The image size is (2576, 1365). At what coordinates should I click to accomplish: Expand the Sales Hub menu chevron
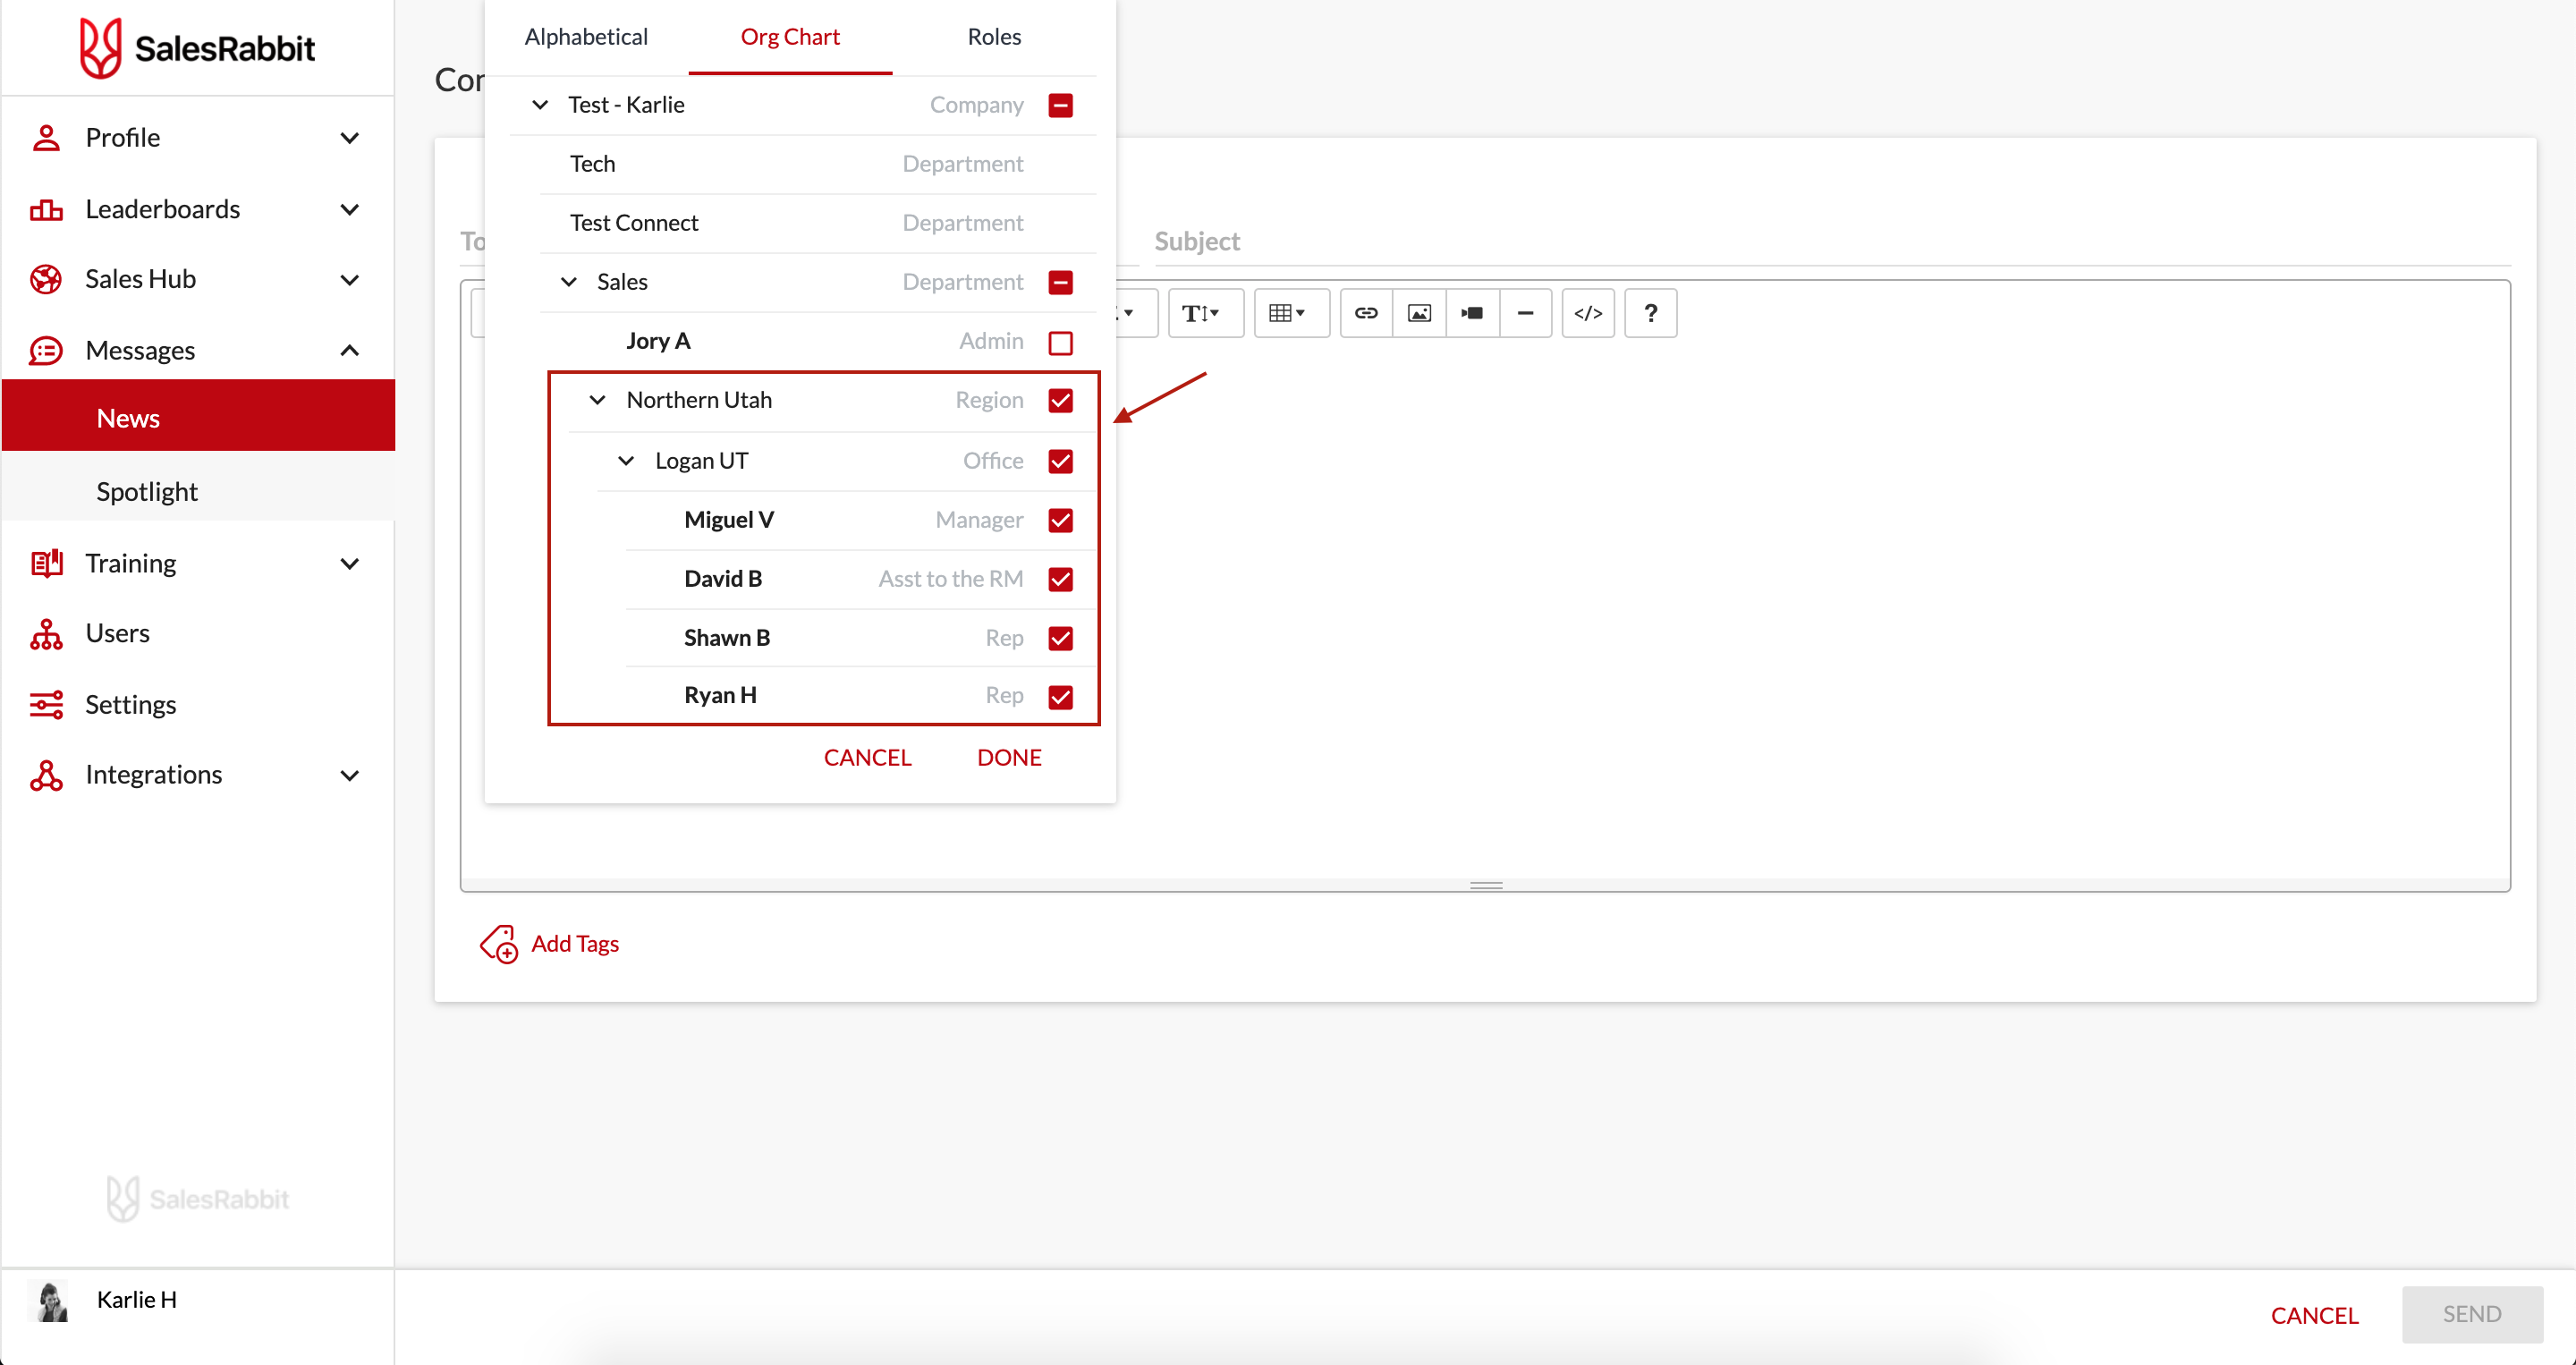pos(349,280)
